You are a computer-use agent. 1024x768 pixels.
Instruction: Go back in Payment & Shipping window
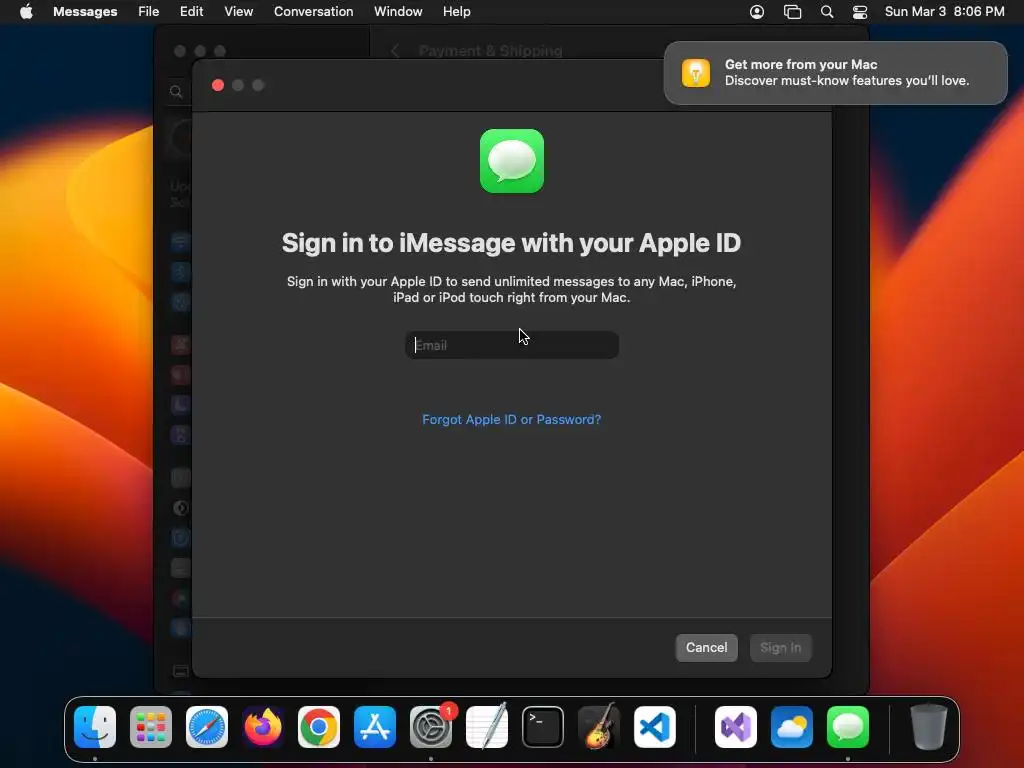395,51
